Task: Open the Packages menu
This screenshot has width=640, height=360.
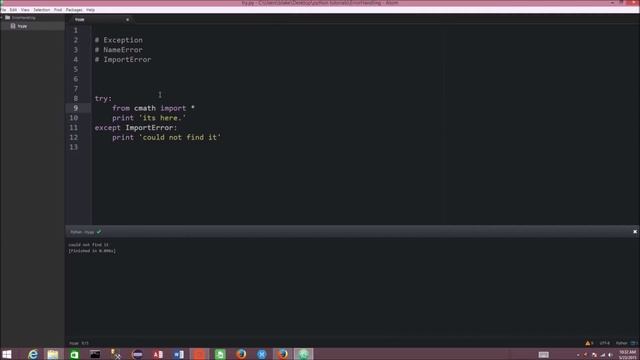Action: (74, 9)
